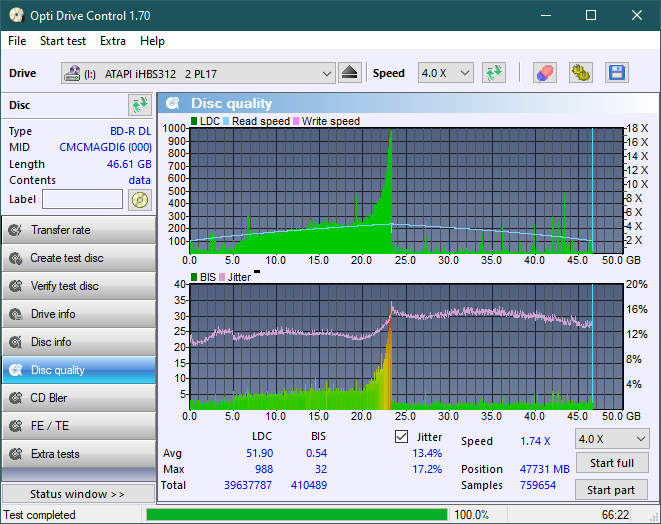The image size is (661, 524).
Task: Click the eject disc icon
Action: click(x=349, y=73)
